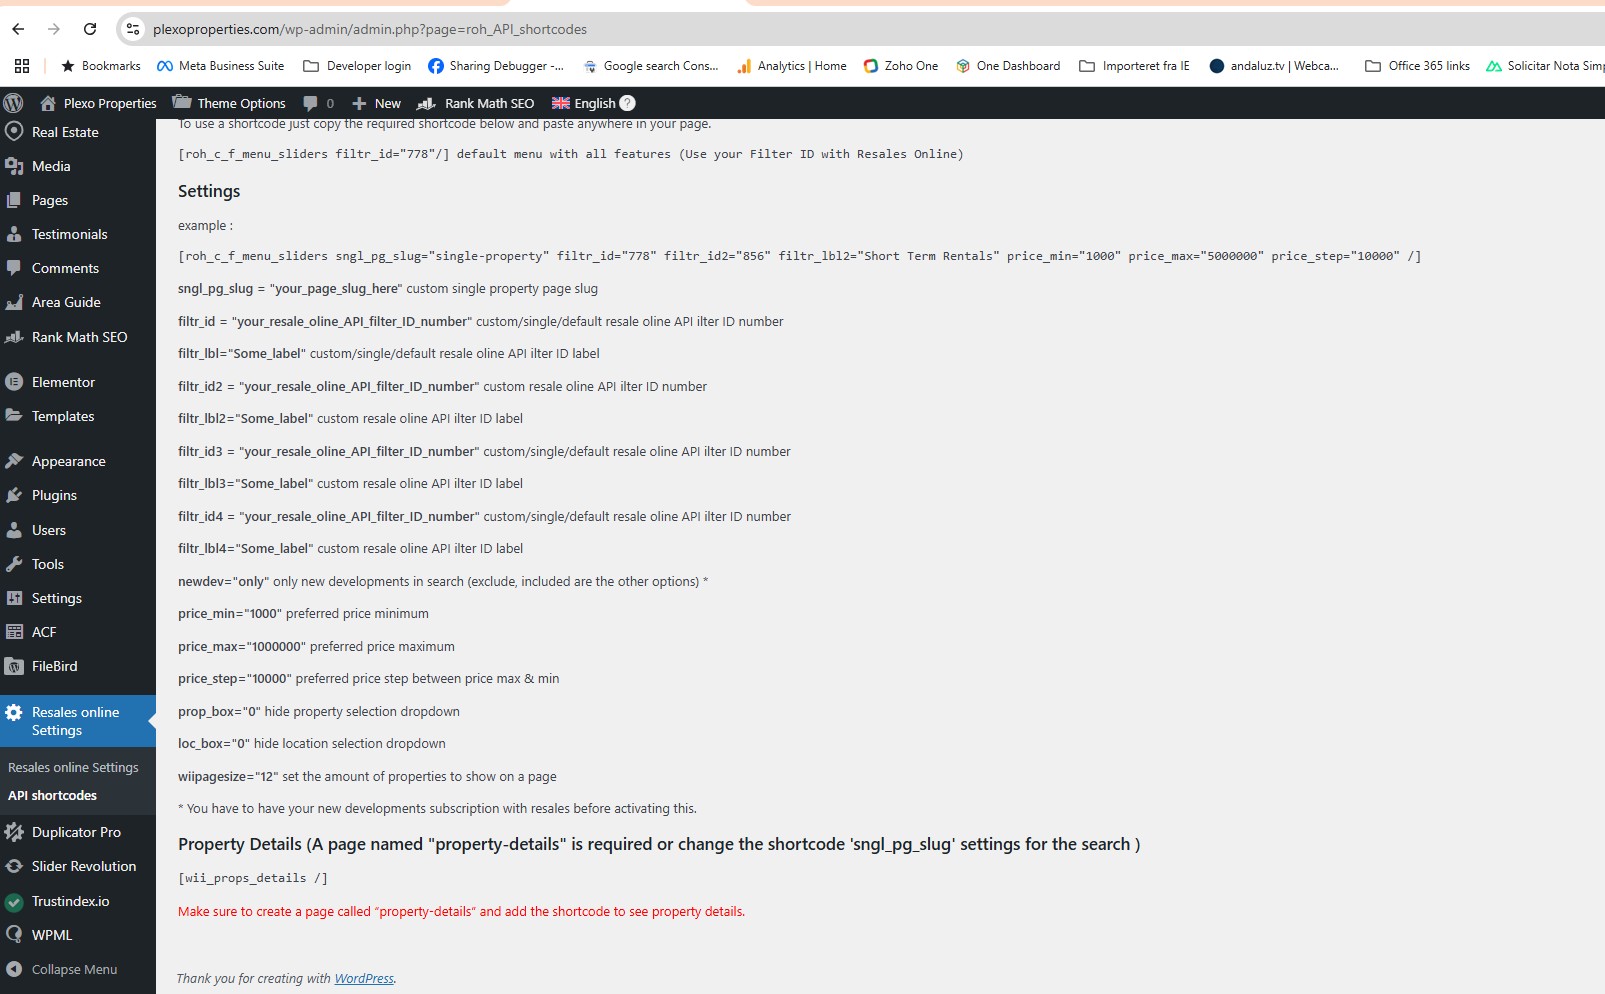This screenshot has width=1605, height=994.
Task: Open the English language switcher
Action: [584, 103]
